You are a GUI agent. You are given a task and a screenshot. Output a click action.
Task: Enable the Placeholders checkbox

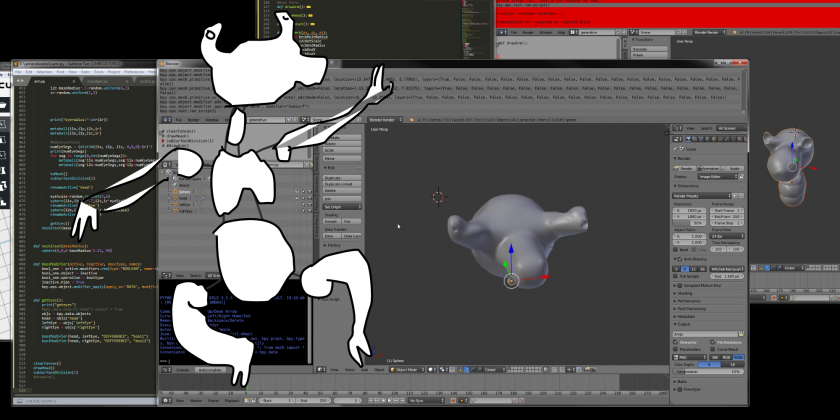[x=676, y=349]
